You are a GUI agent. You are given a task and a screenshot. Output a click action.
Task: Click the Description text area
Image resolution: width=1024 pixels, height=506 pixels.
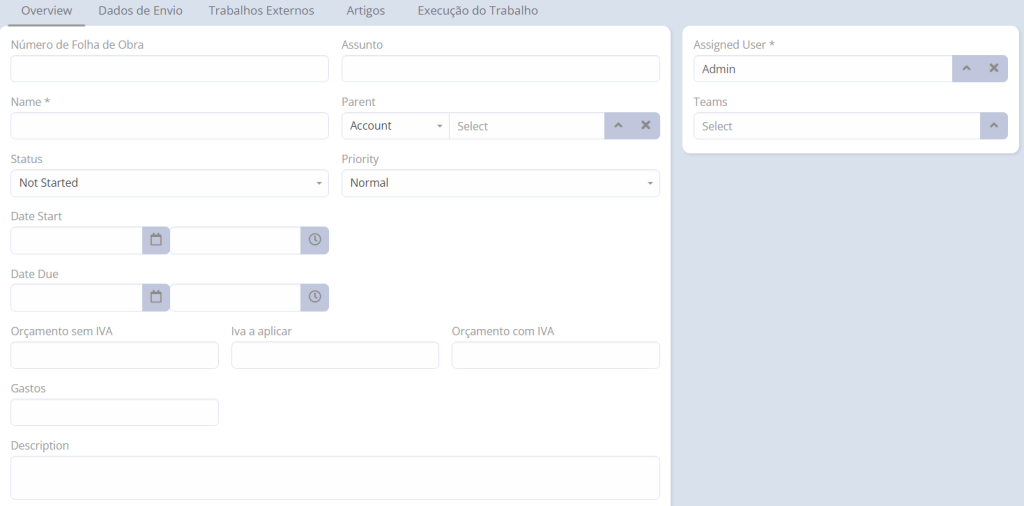[x=335, y=478]
